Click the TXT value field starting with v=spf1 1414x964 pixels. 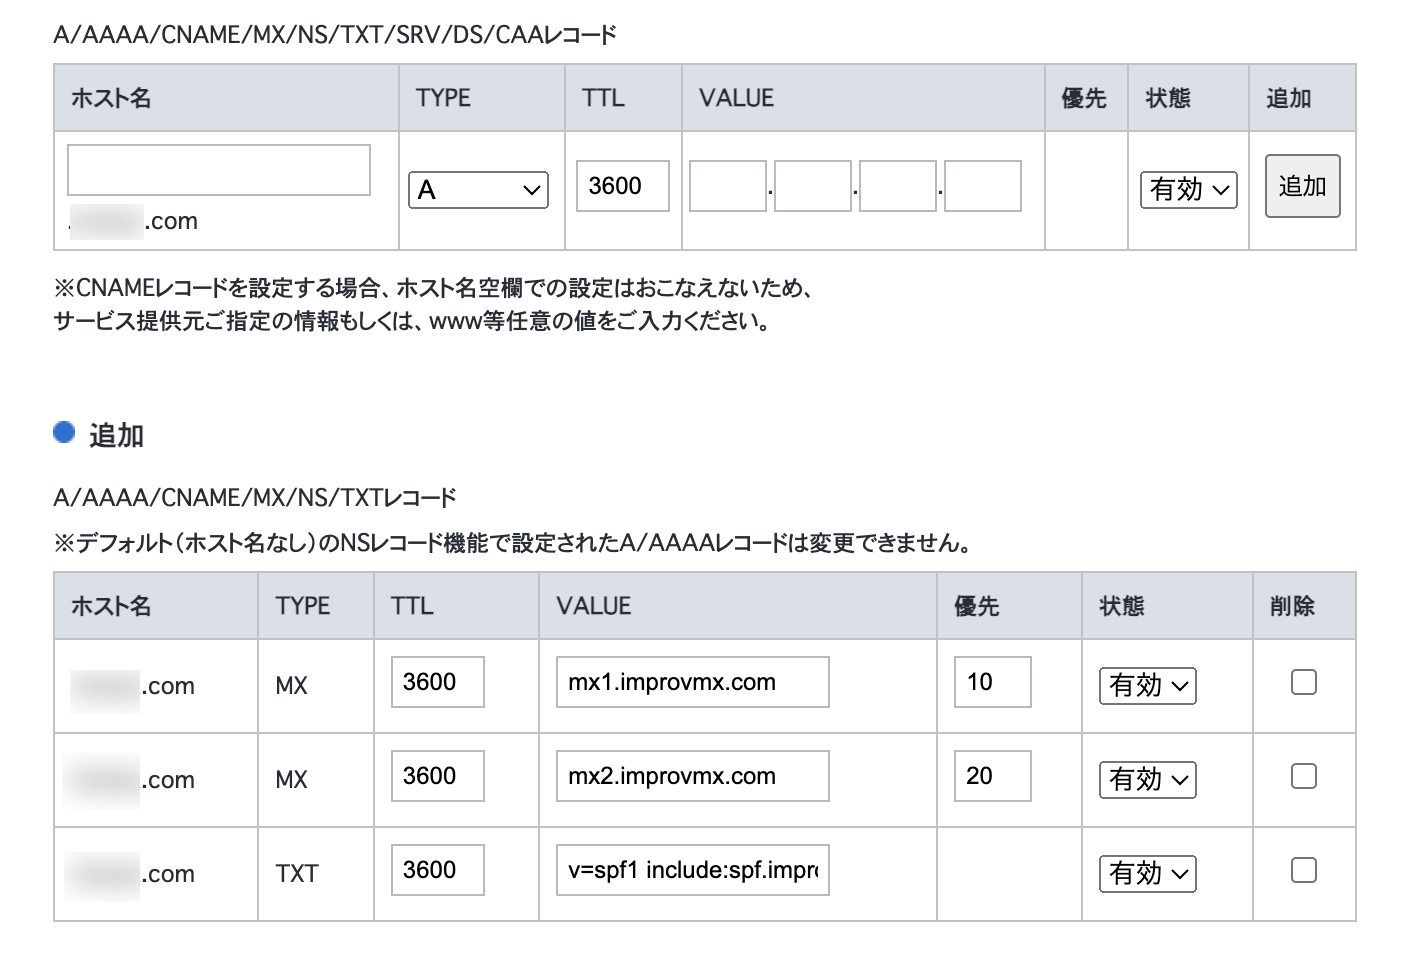[692, 870]
